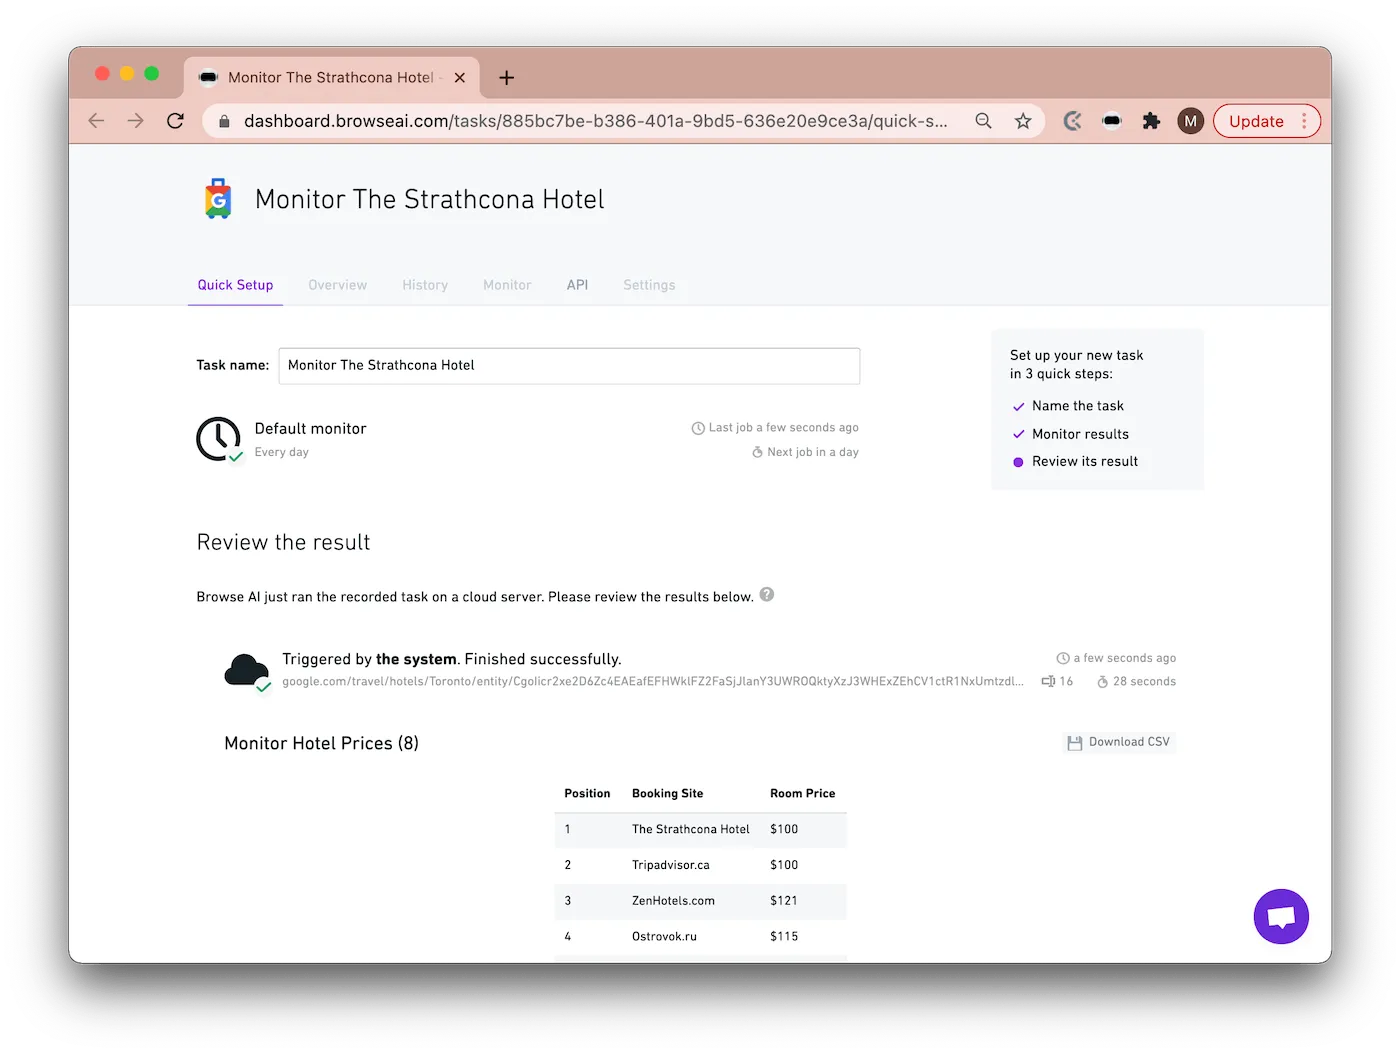Open the Monitor tab
1400x1054 pixels.
point(507,285)
